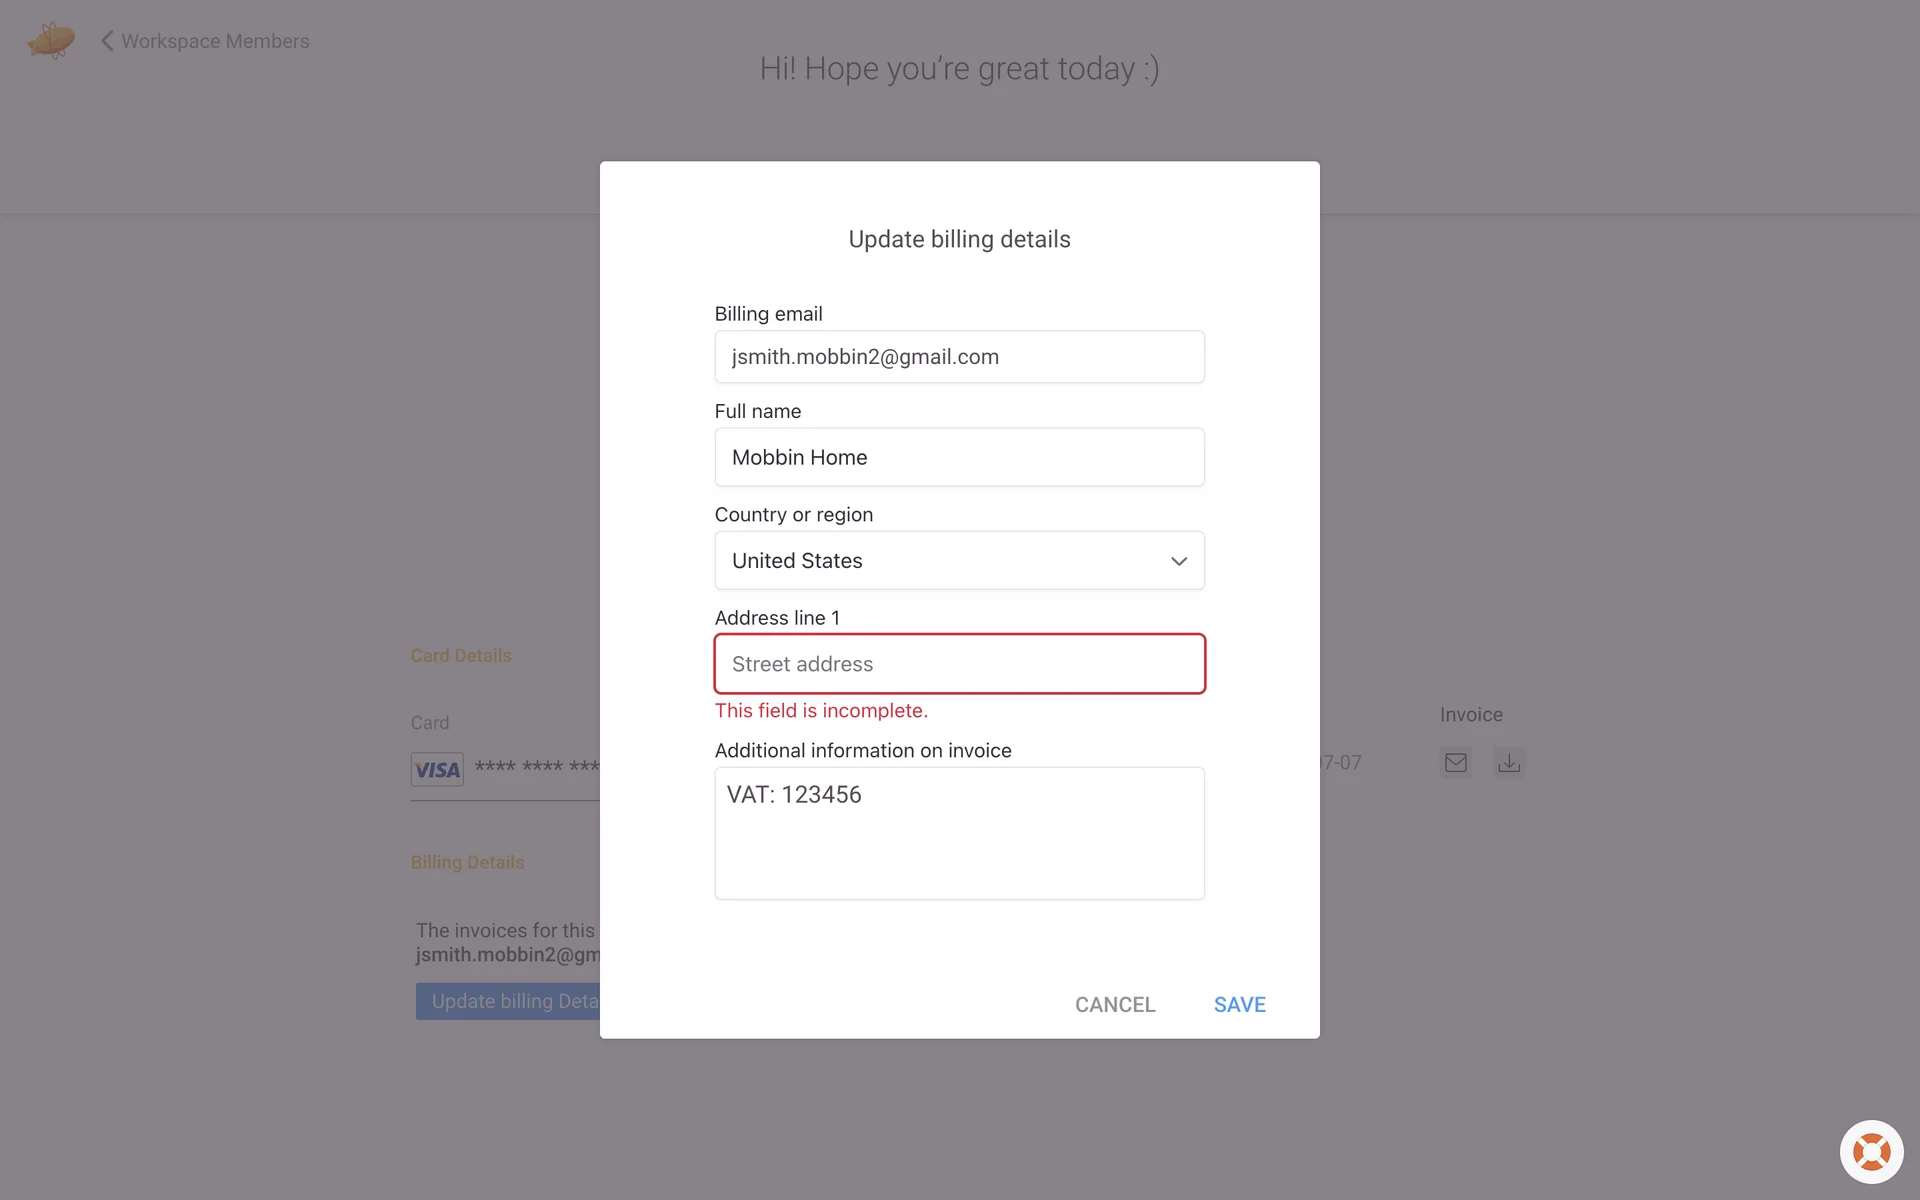The image size is (1920, 1200).
Task: Focus the Billing email field
Action: (x=959, y=357)
